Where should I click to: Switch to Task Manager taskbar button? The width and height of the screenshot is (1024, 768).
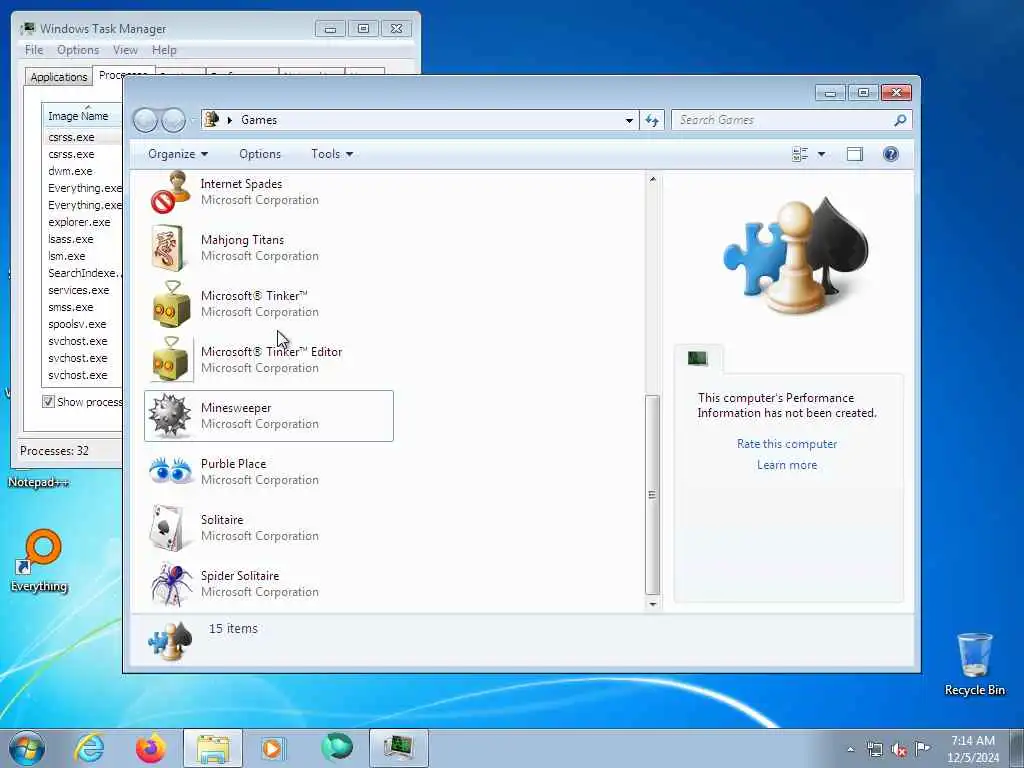(x=398, y=748)
